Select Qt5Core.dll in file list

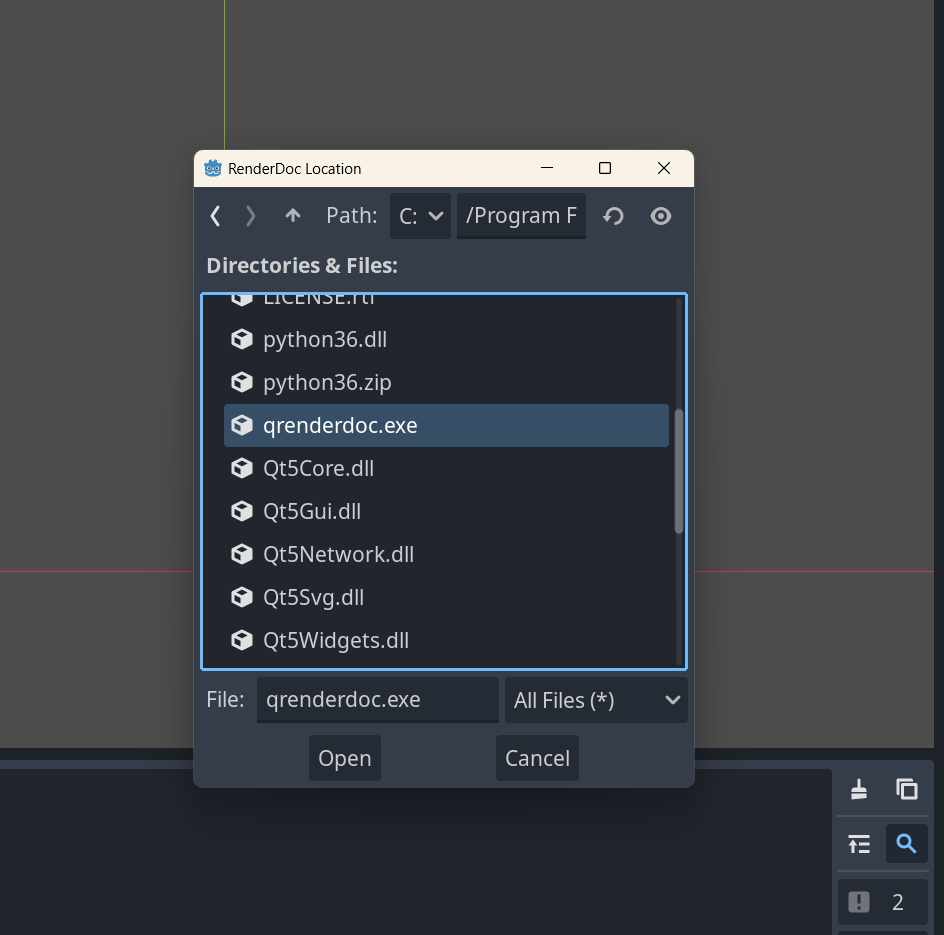tap(446, 468)
